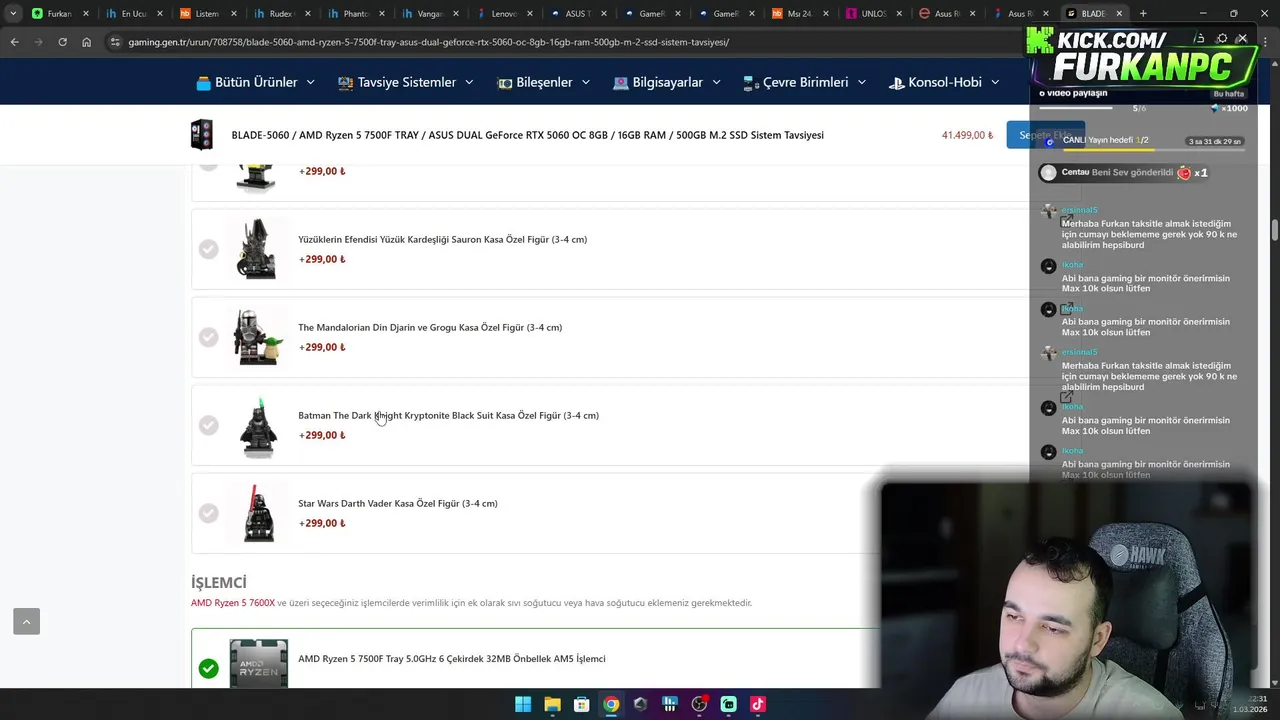Viewport: 1280px width, 720px height.
Task: View site information icon in address bar
Action: tap(115, 42)
